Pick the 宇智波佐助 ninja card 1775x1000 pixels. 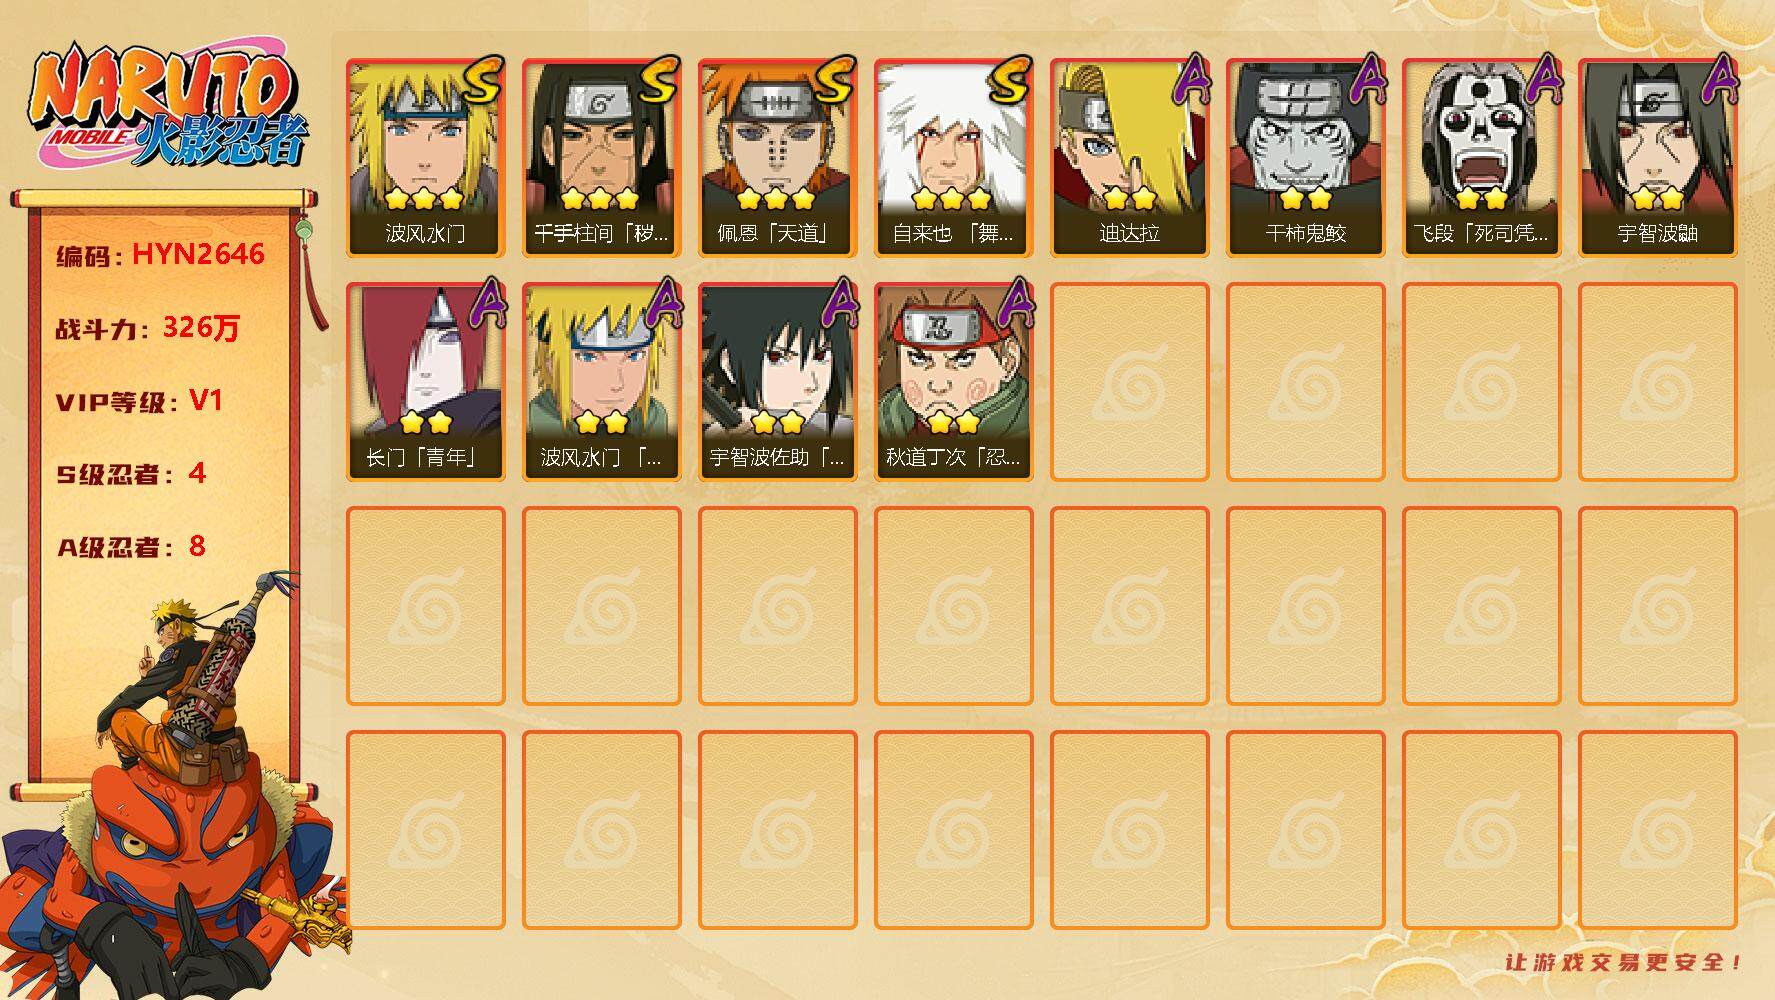pyautogui.click(x=777, y=382)
